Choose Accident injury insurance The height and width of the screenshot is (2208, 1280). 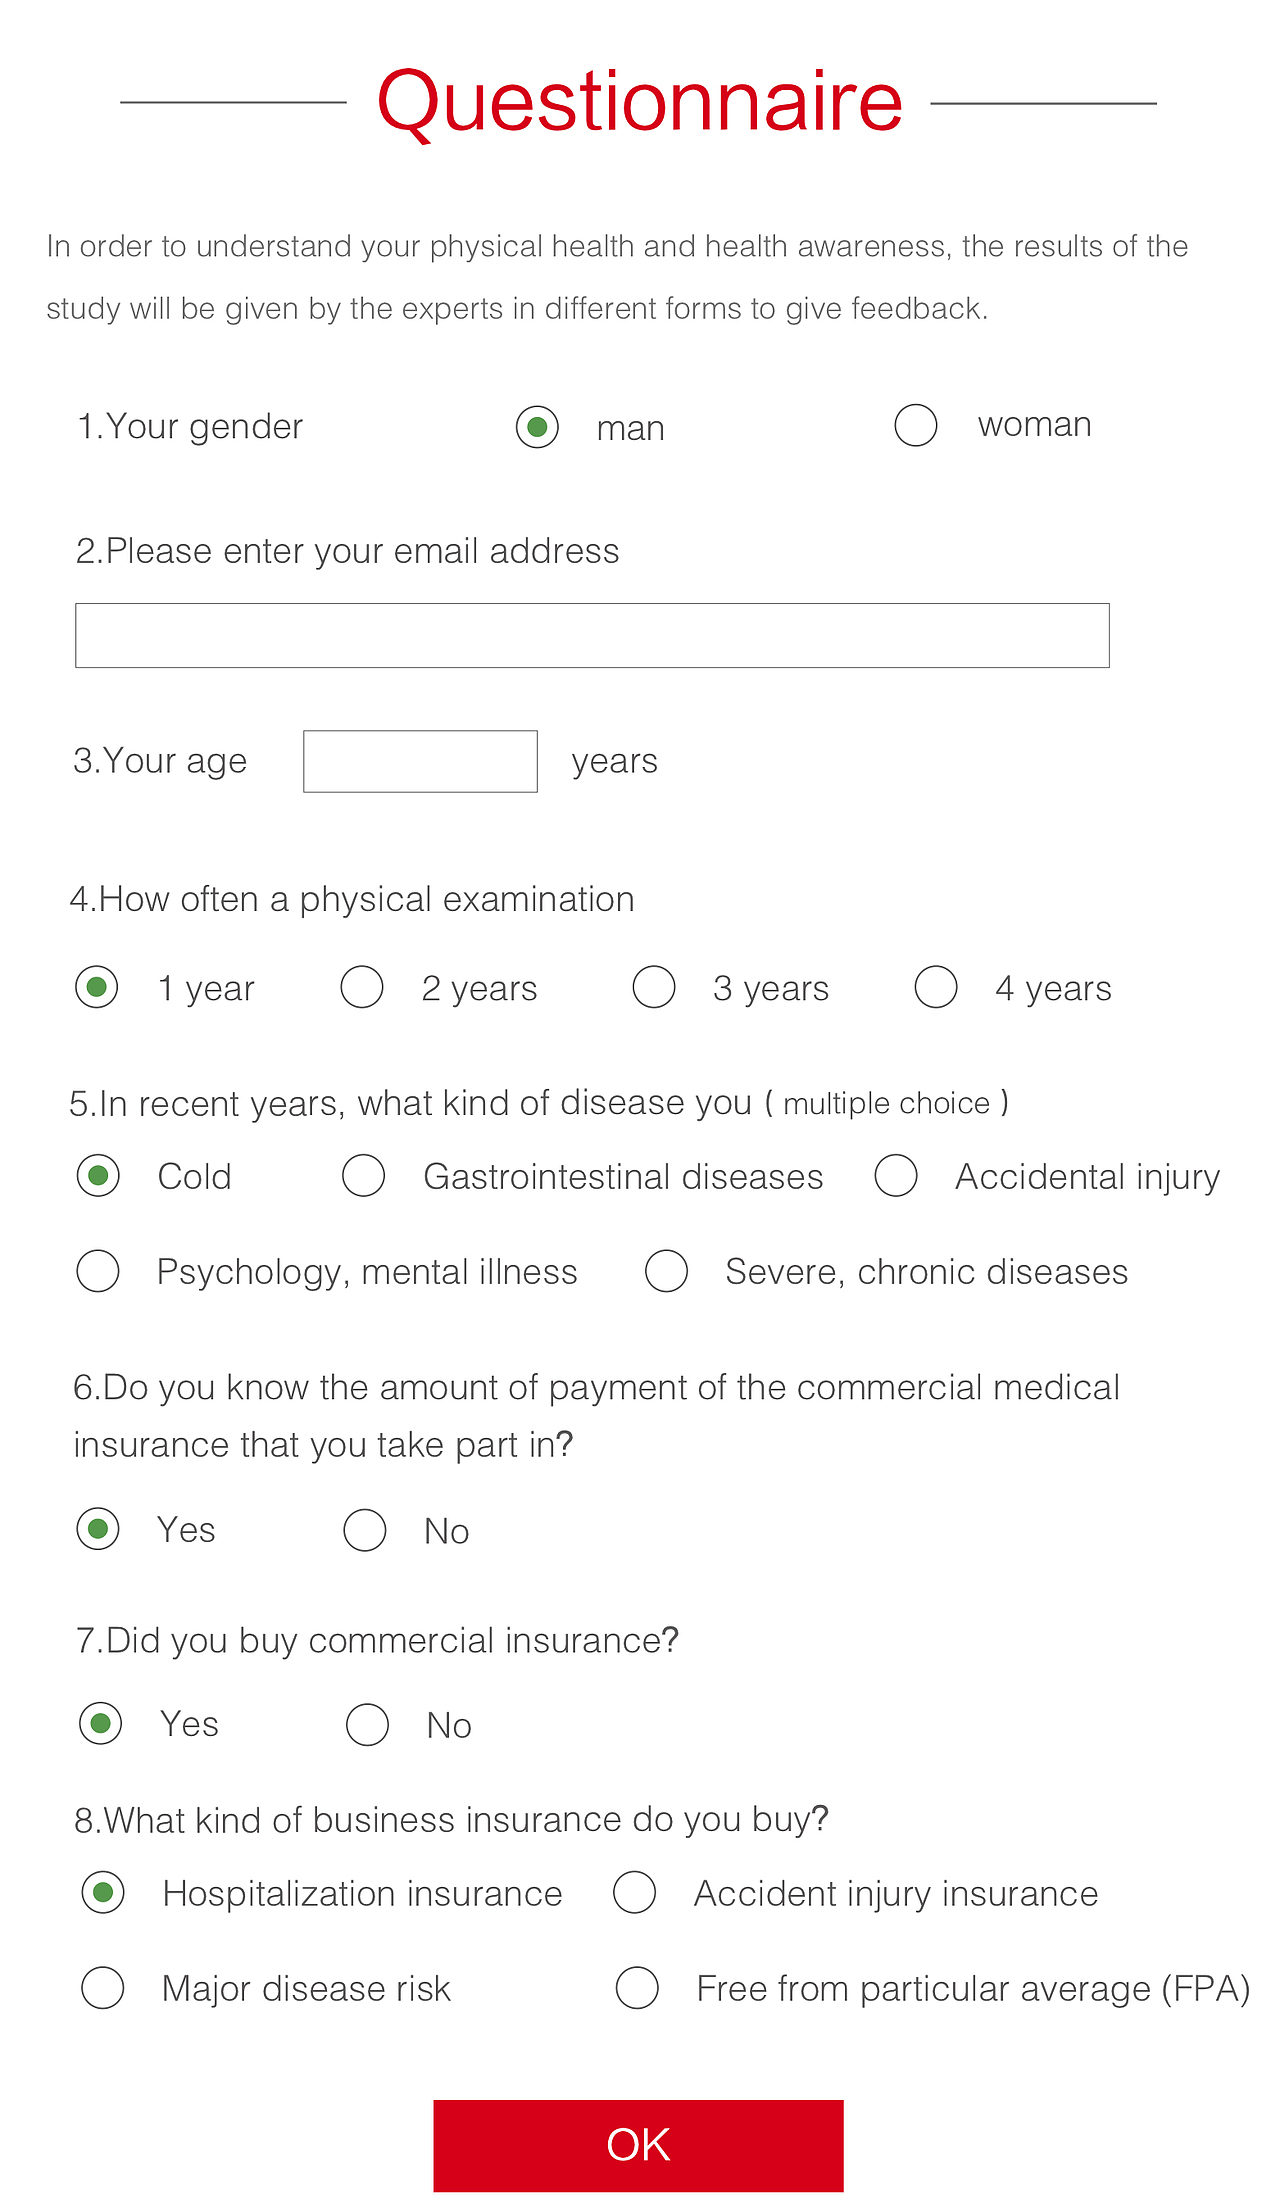click(x=635, y=1893)
